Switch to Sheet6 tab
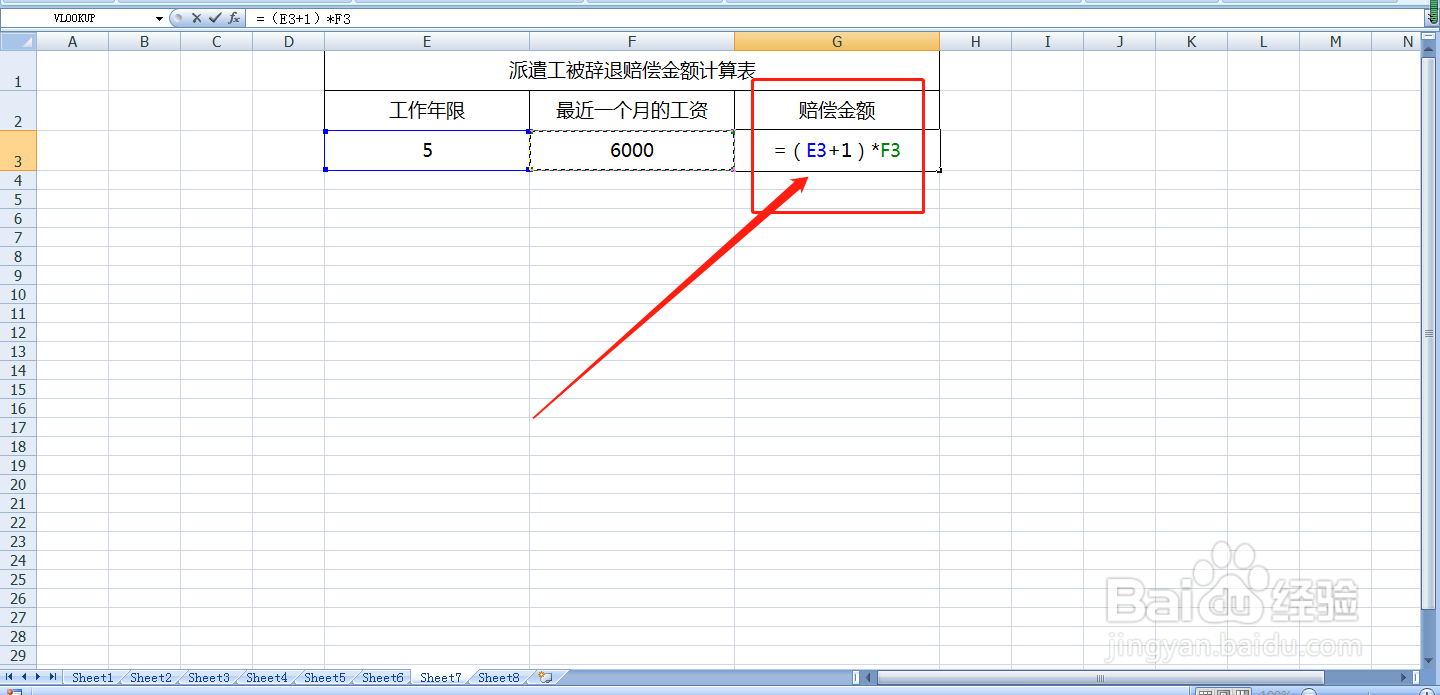The width and height of the screenshot is (1440, 695). (383, 677)
